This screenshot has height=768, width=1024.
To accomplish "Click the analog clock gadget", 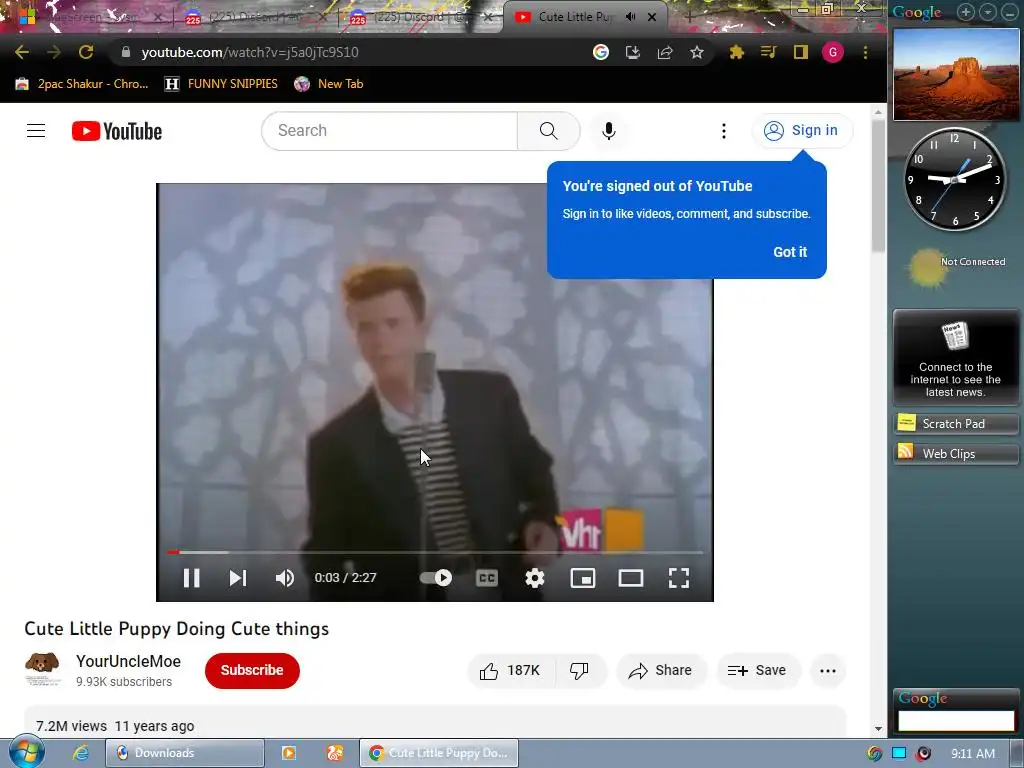I will (955, 179).
